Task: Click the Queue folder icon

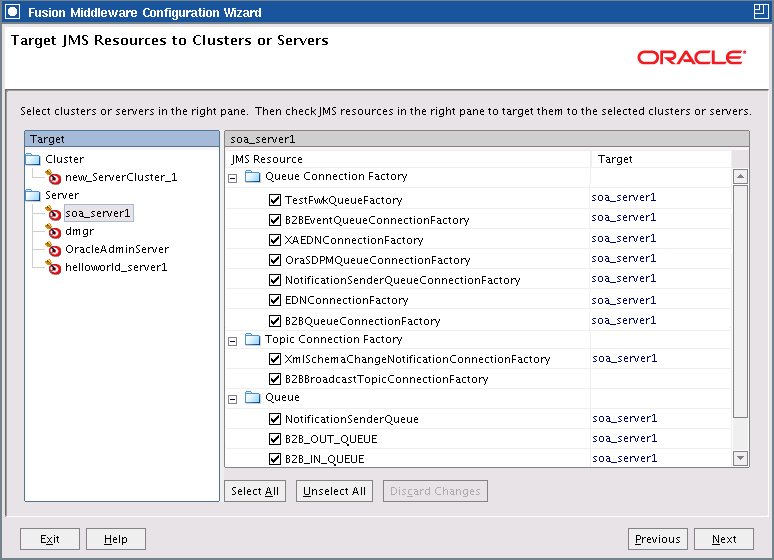Action: (253, 397)
